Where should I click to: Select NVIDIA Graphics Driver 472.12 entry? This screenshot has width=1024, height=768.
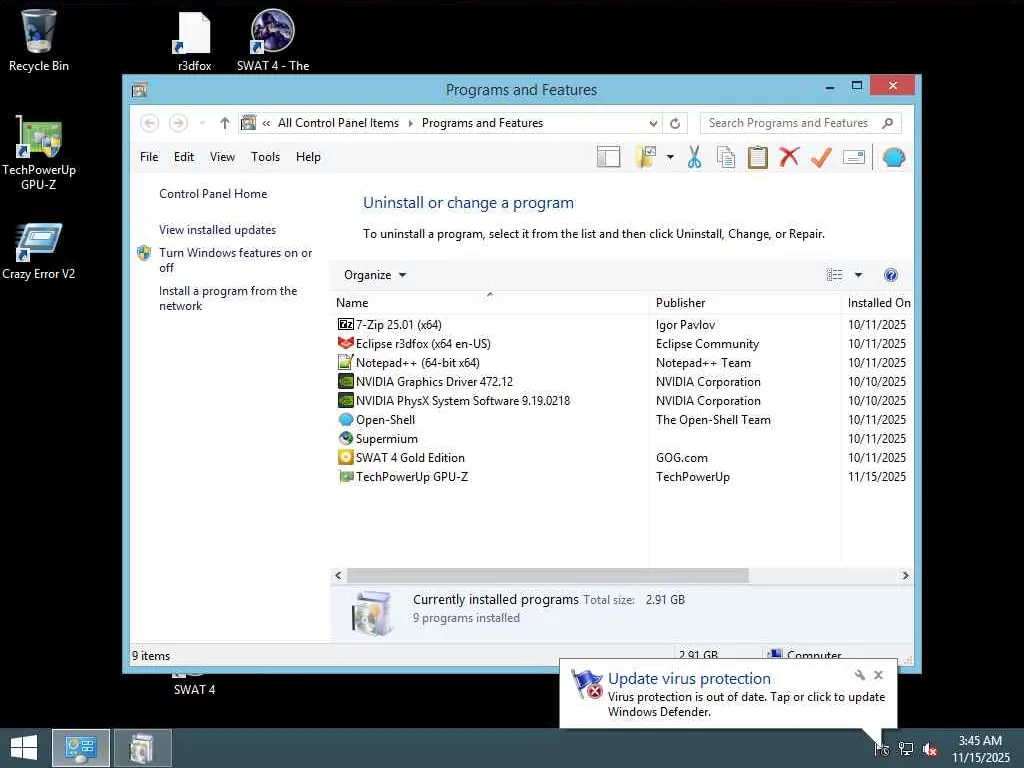pos(622,381)
